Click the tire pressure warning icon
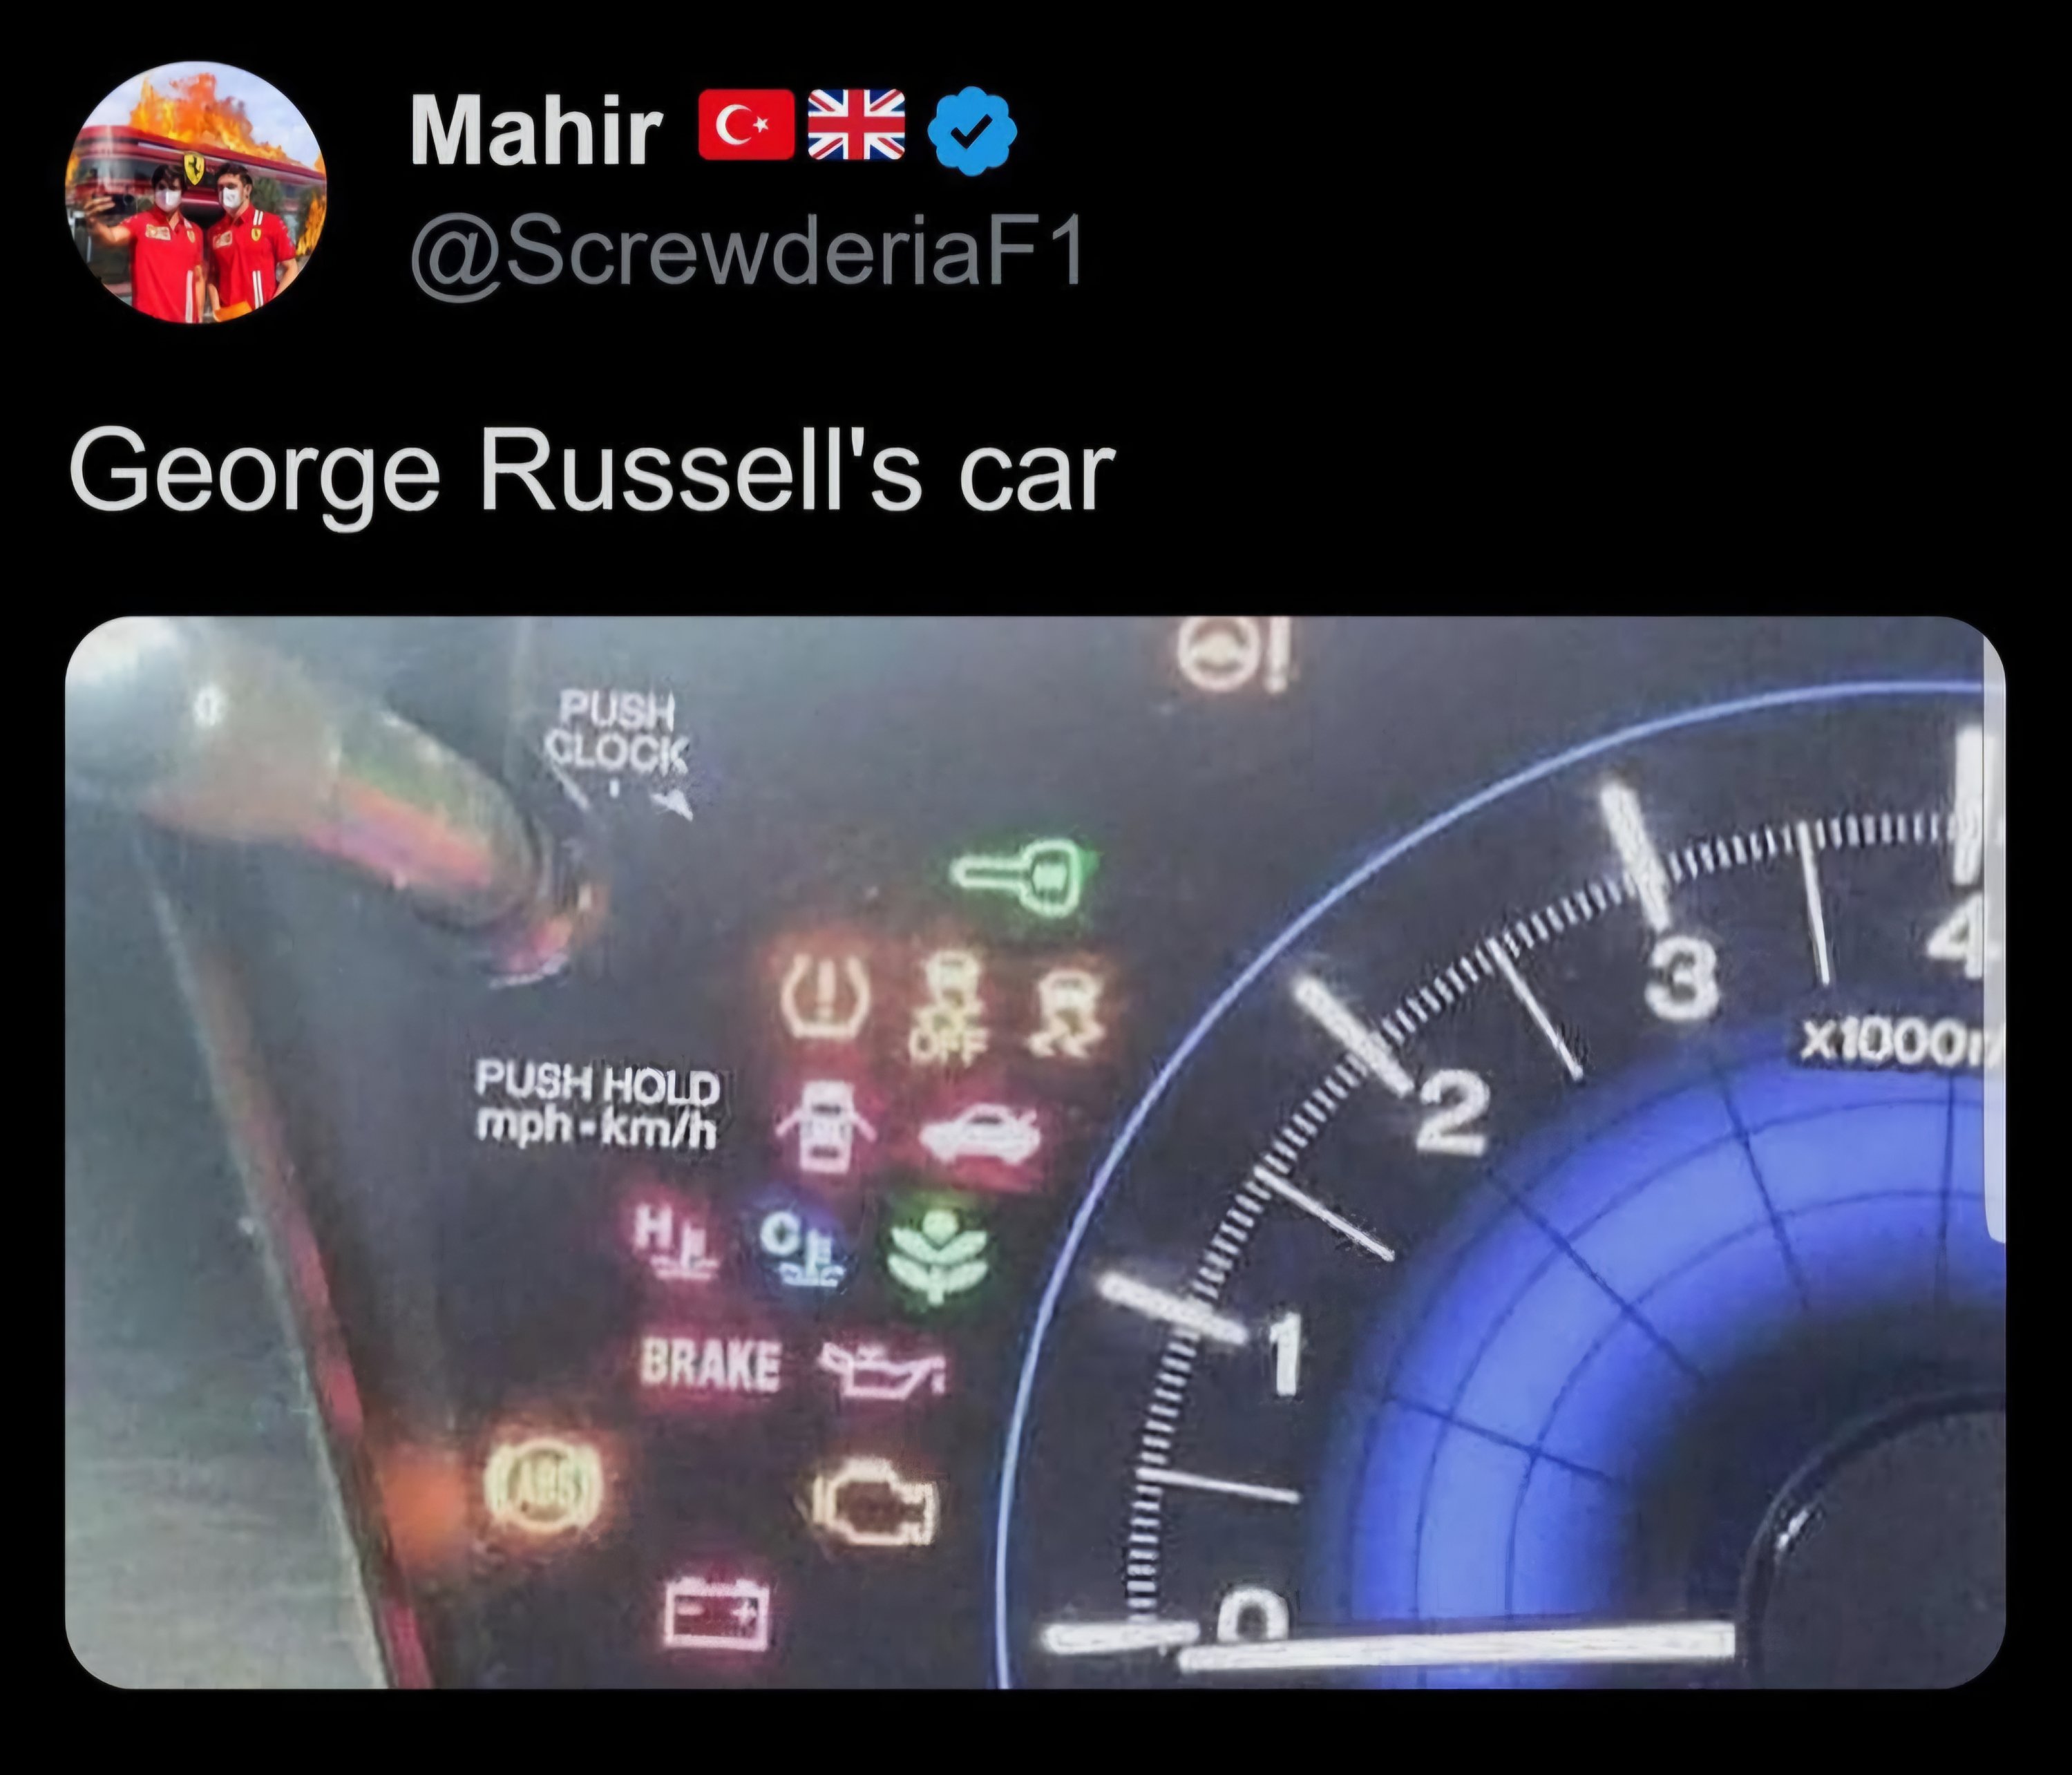 (824, 994)
